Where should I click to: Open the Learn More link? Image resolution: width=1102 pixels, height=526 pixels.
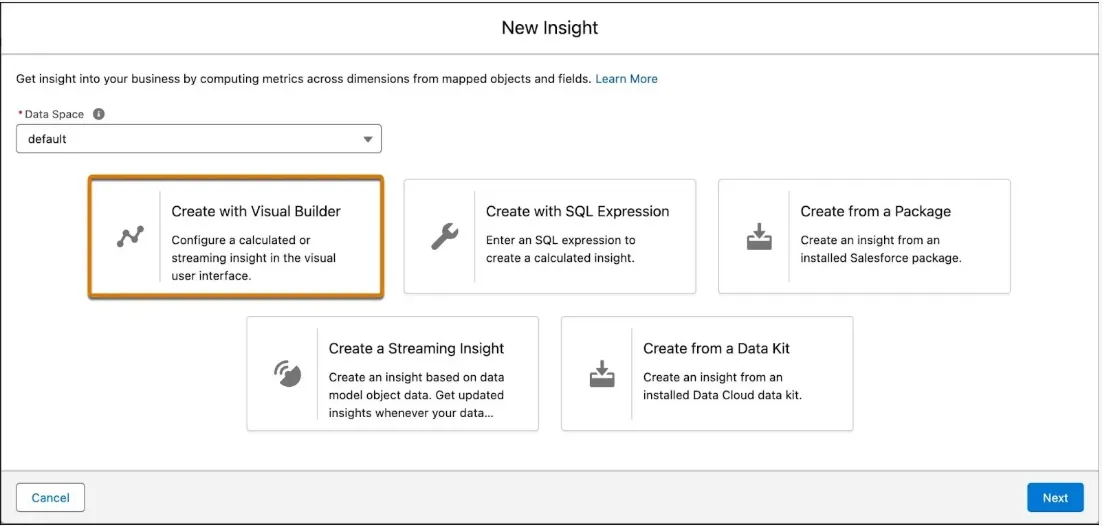[626, 78]
